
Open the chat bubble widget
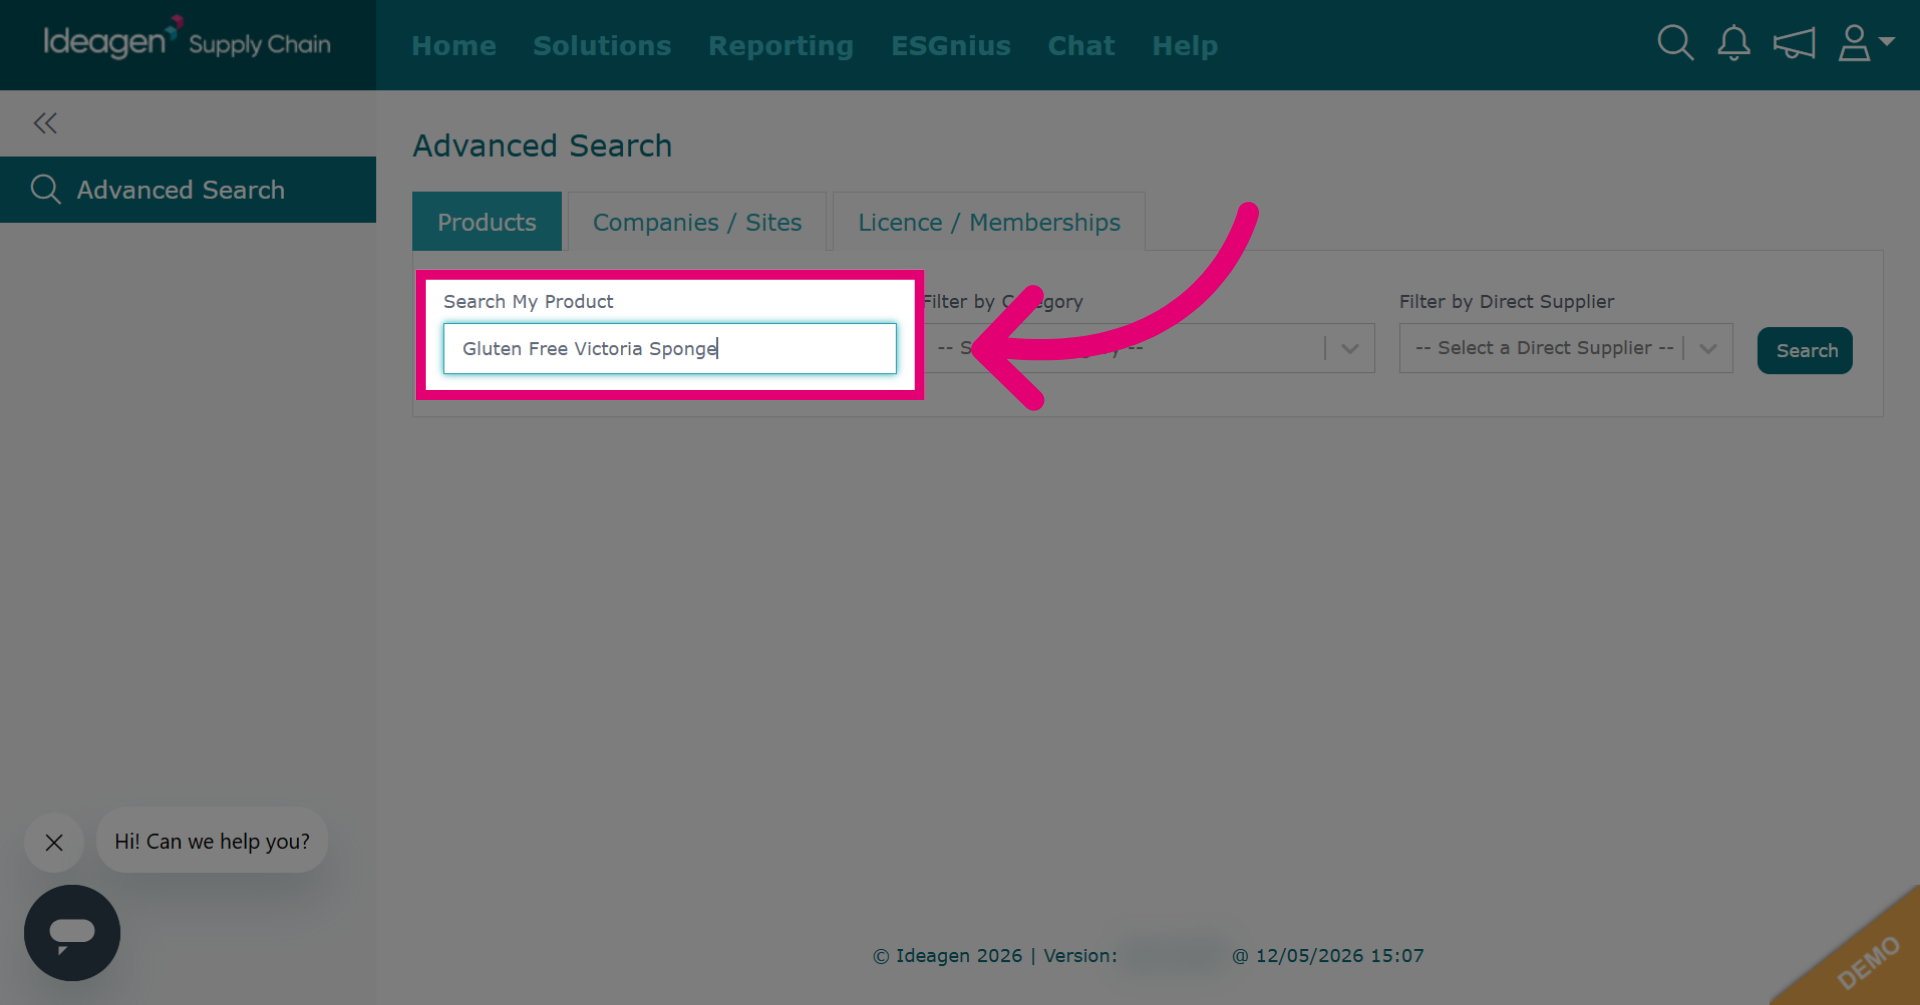coord(72,933)
